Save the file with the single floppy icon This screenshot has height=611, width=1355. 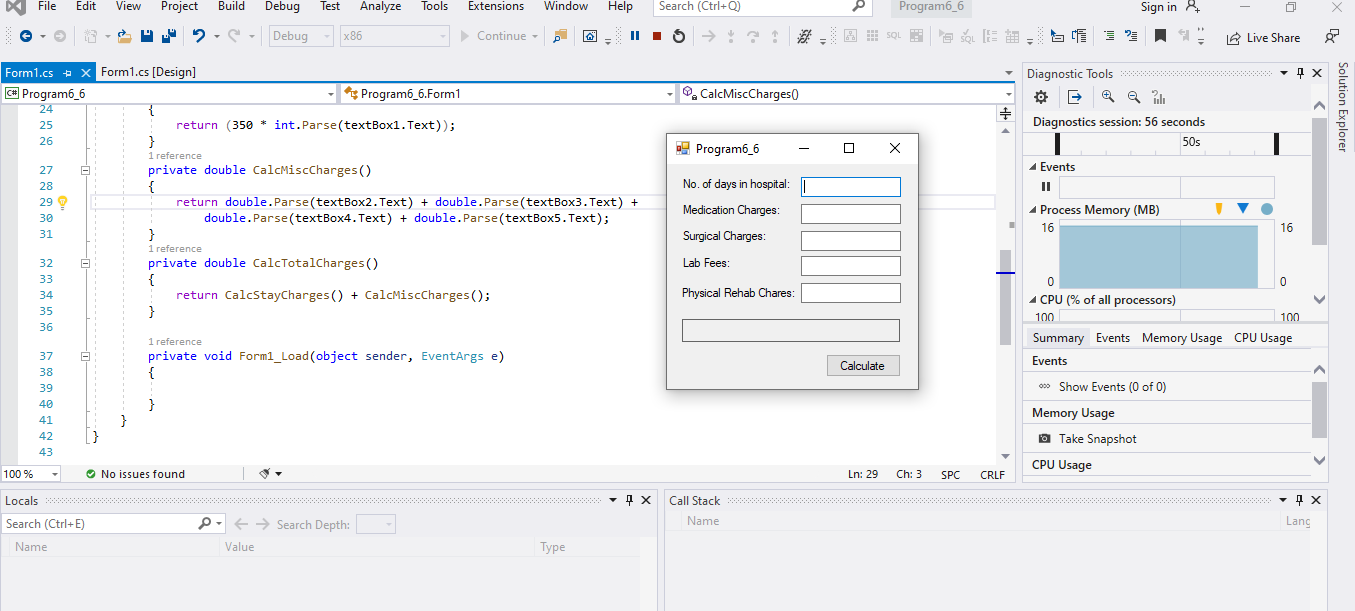(x=147, y=36)
